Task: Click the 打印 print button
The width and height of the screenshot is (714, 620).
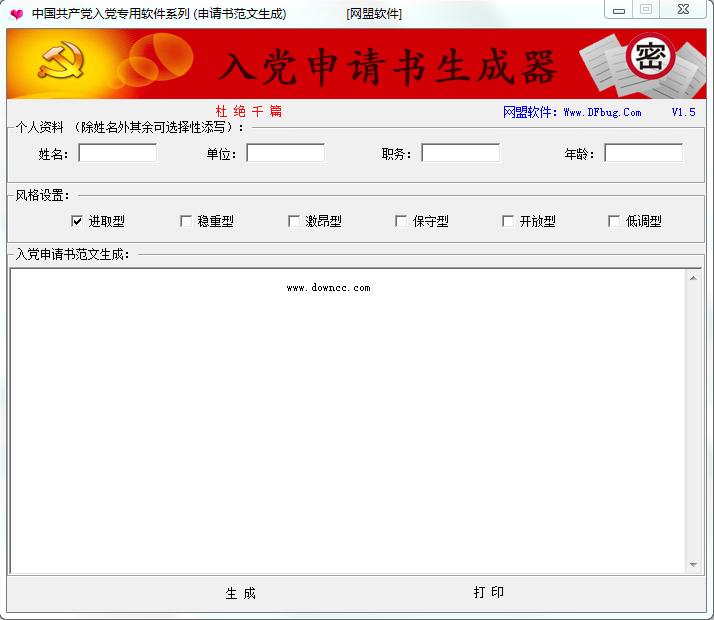Action: (x=488, y=592)
